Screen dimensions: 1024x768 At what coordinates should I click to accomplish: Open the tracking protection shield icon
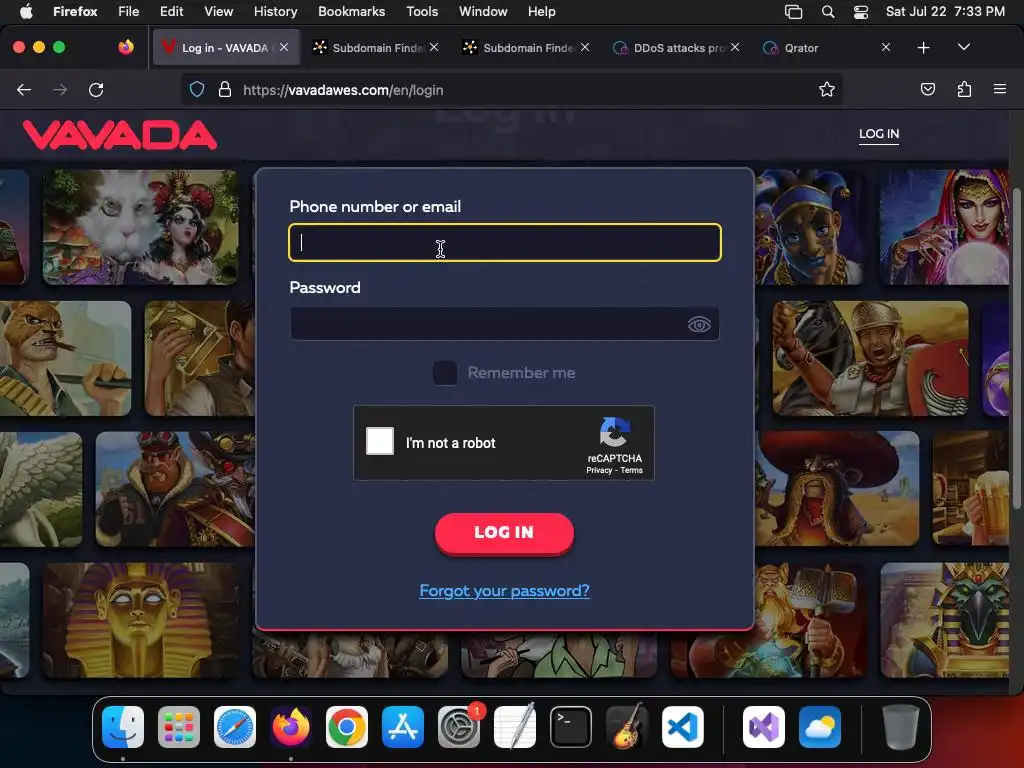point(197,89)
